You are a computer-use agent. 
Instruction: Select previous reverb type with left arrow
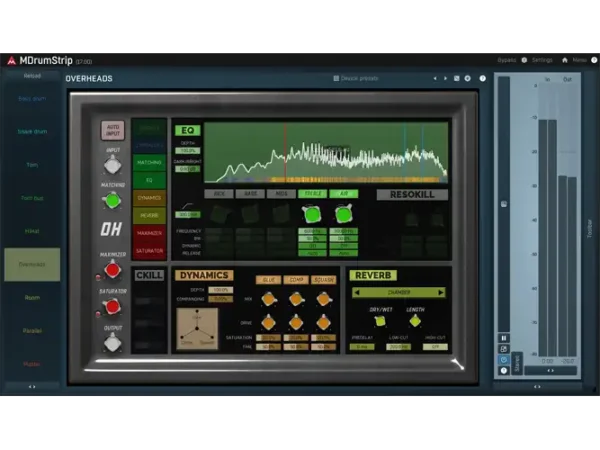(357, 292)
